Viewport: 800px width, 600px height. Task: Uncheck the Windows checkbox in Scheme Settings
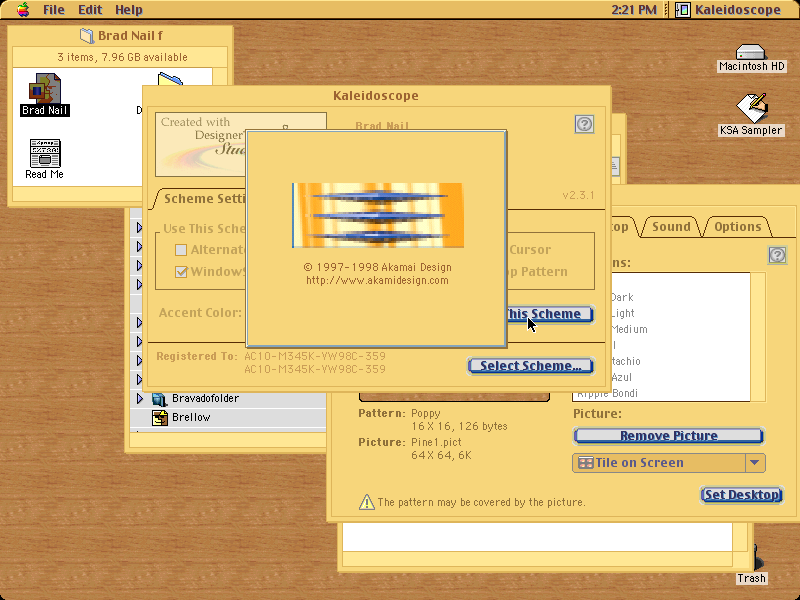tap(181, 271)
